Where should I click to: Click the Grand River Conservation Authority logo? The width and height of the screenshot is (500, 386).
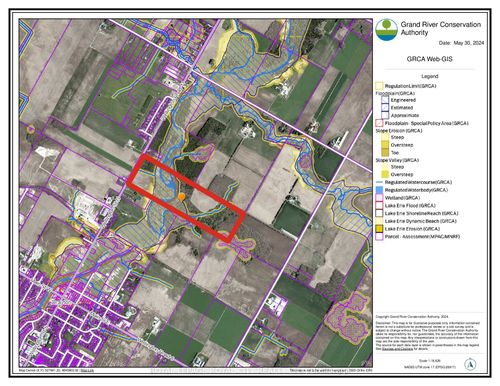386,29
